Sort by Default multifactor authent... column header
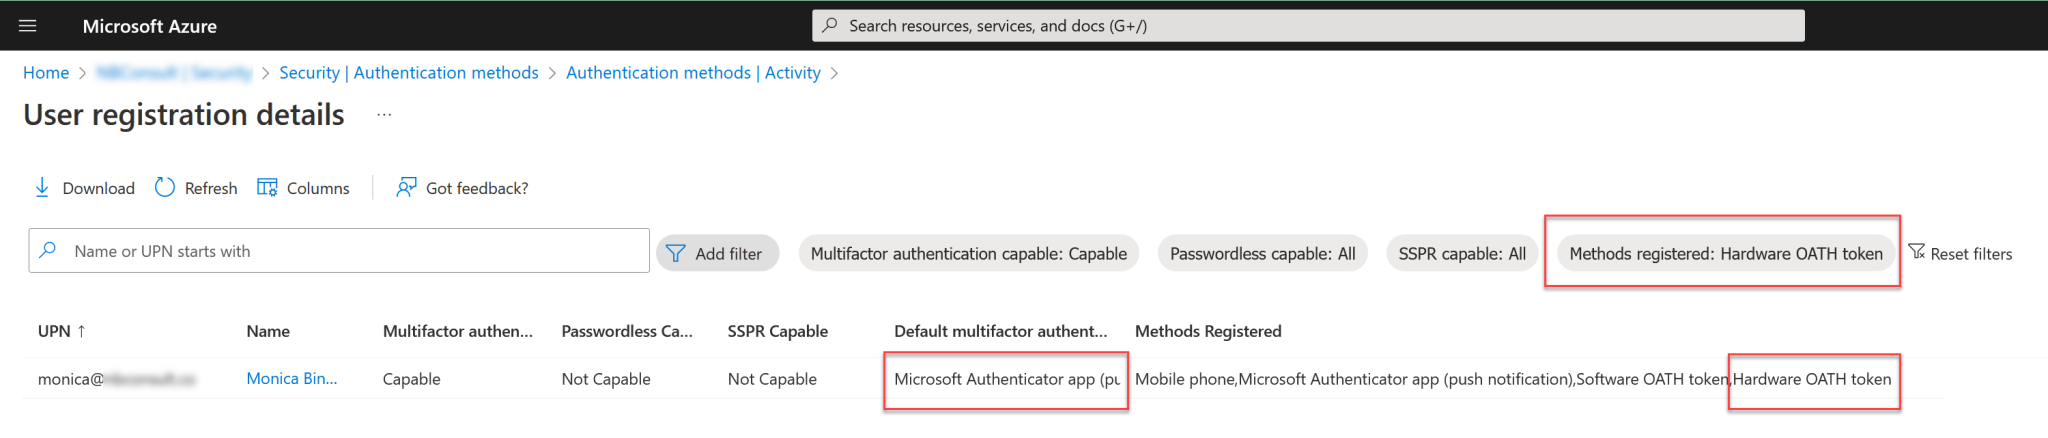2048x438 pixels. point(1001,331)
